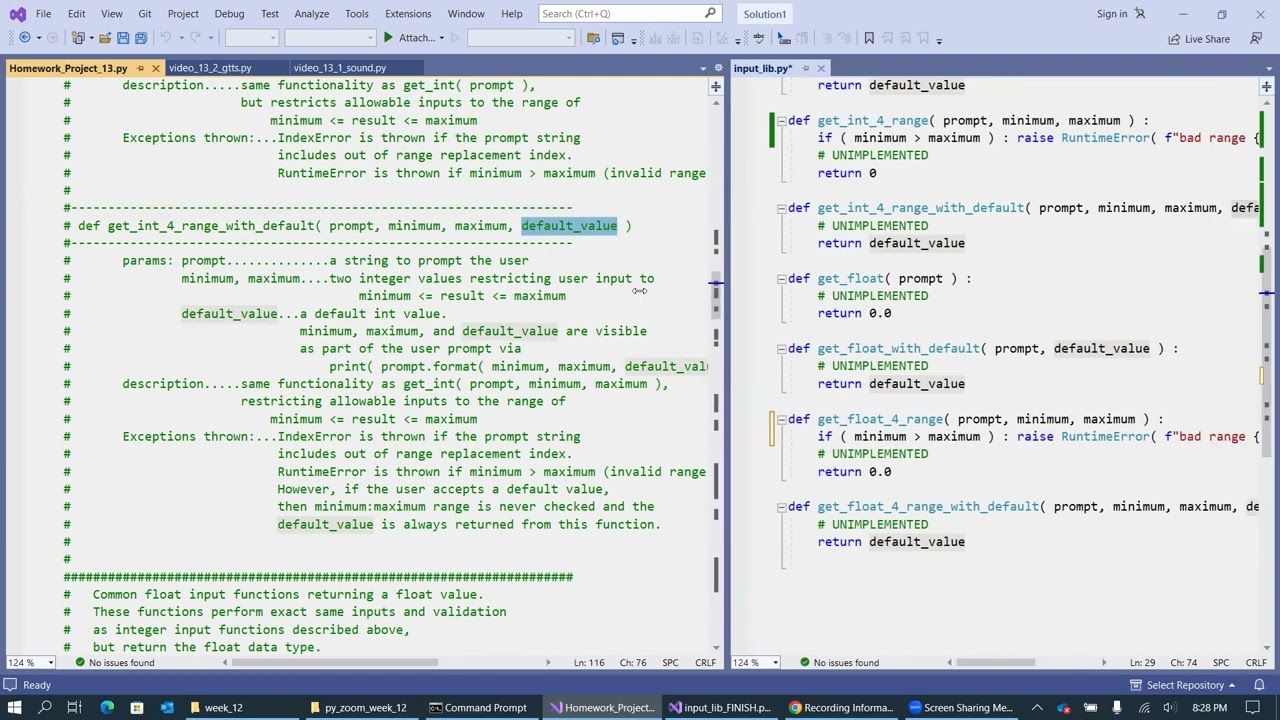Close the input_lib.py tab

tap(821, 68)
